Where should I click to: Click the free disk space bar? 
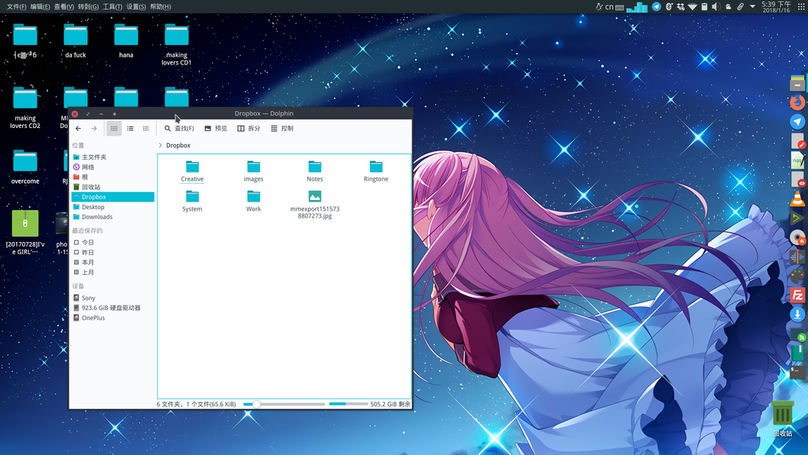pyautogui.click(x=348, y=404)
